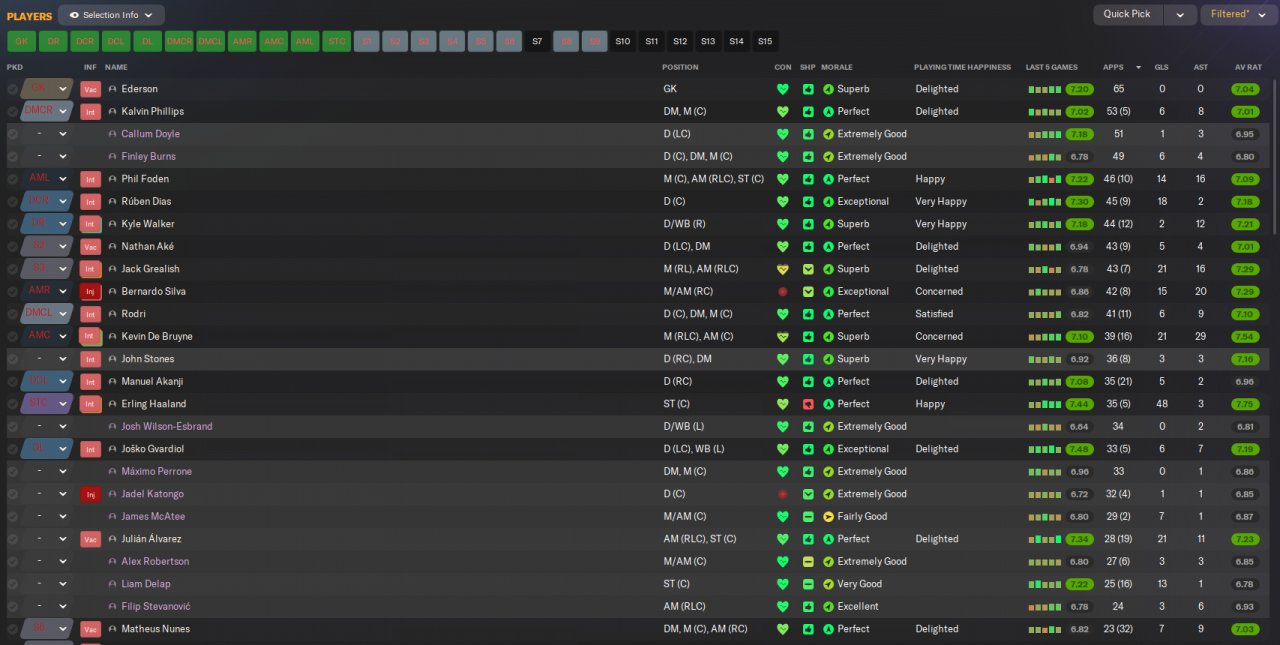Click Jack Grealish's yellow condition heart
This screenshot has width=1280, height=645.
pyautogui.click(x=782, y=269)
